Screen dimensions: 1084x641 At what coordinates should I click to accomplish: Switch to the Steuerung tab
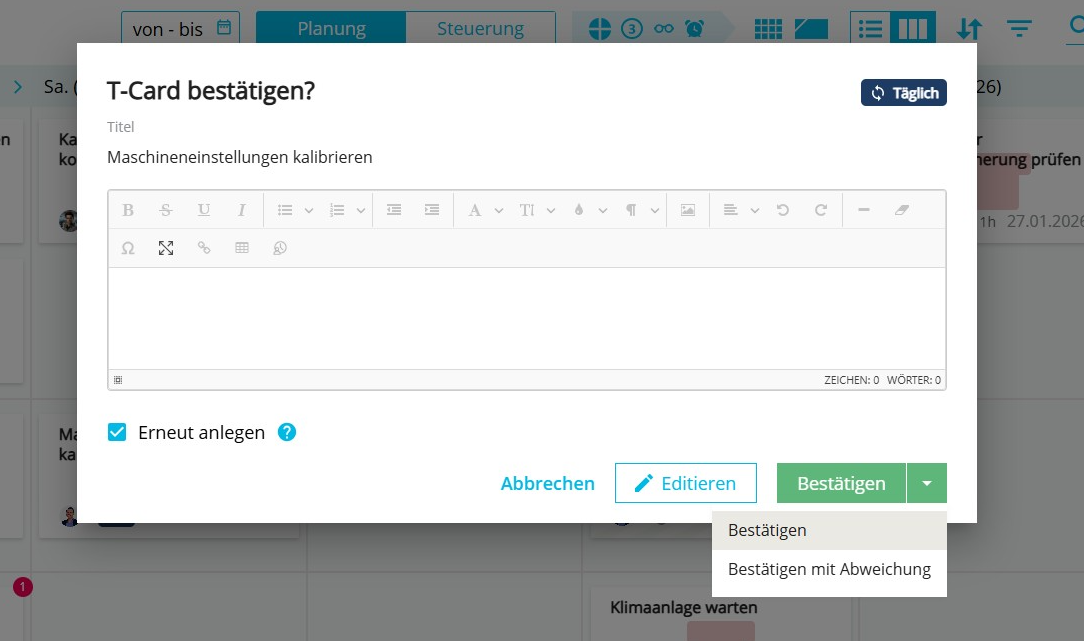[480, 29]
